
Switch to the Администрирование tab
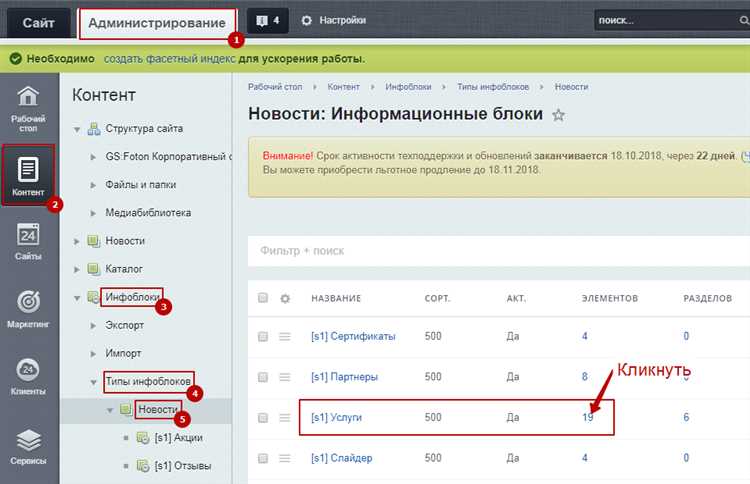point(157,23)
